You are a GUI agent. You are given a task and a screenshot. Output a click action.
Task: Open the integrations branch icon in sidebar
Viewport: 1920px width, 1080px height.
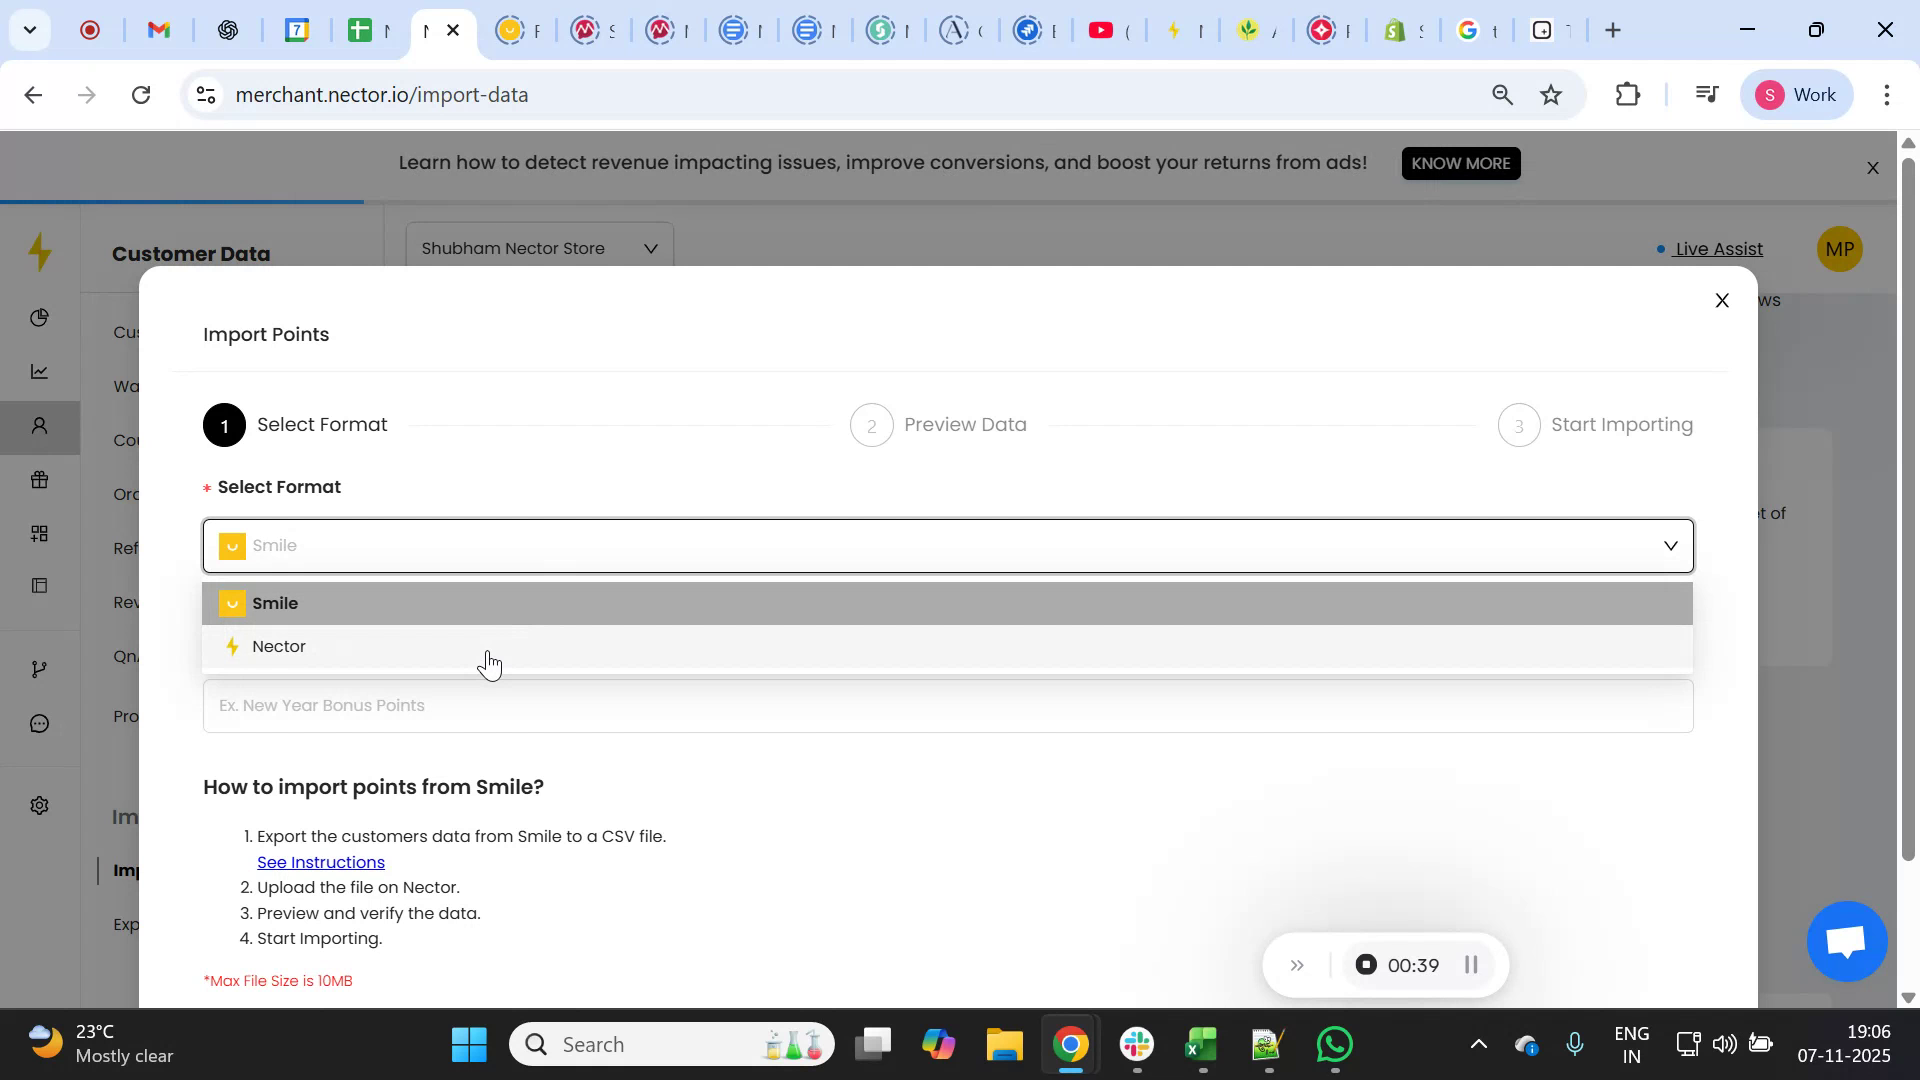[x=39, y=668]
